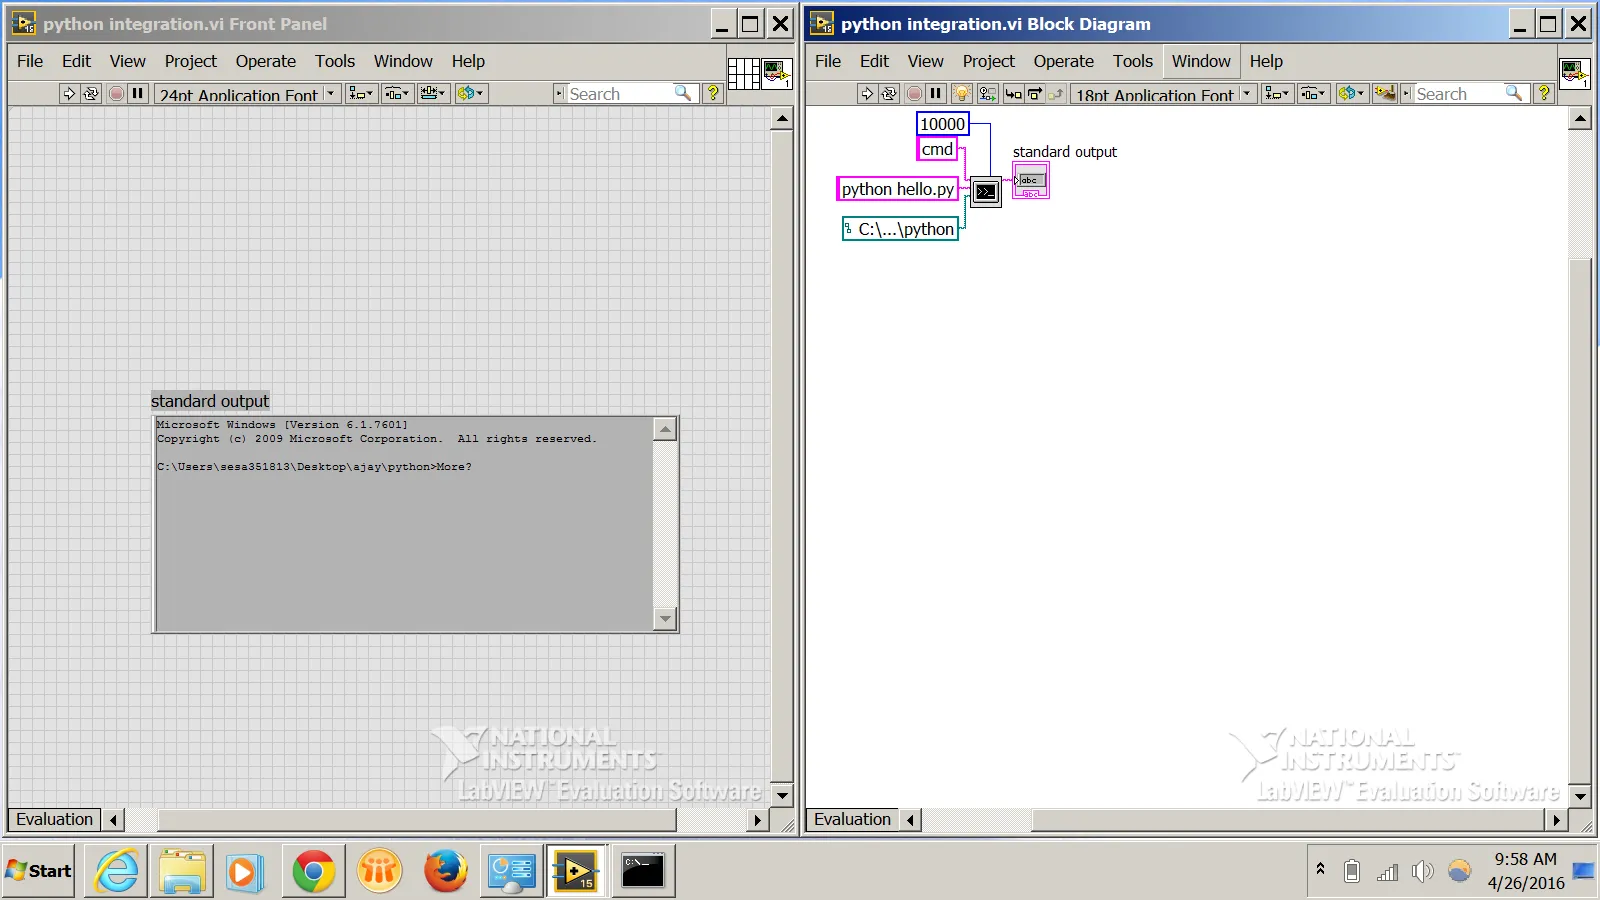Click the System Exec VI node
This screenshot has width=1600, height=900.
[x=986, y=191]
